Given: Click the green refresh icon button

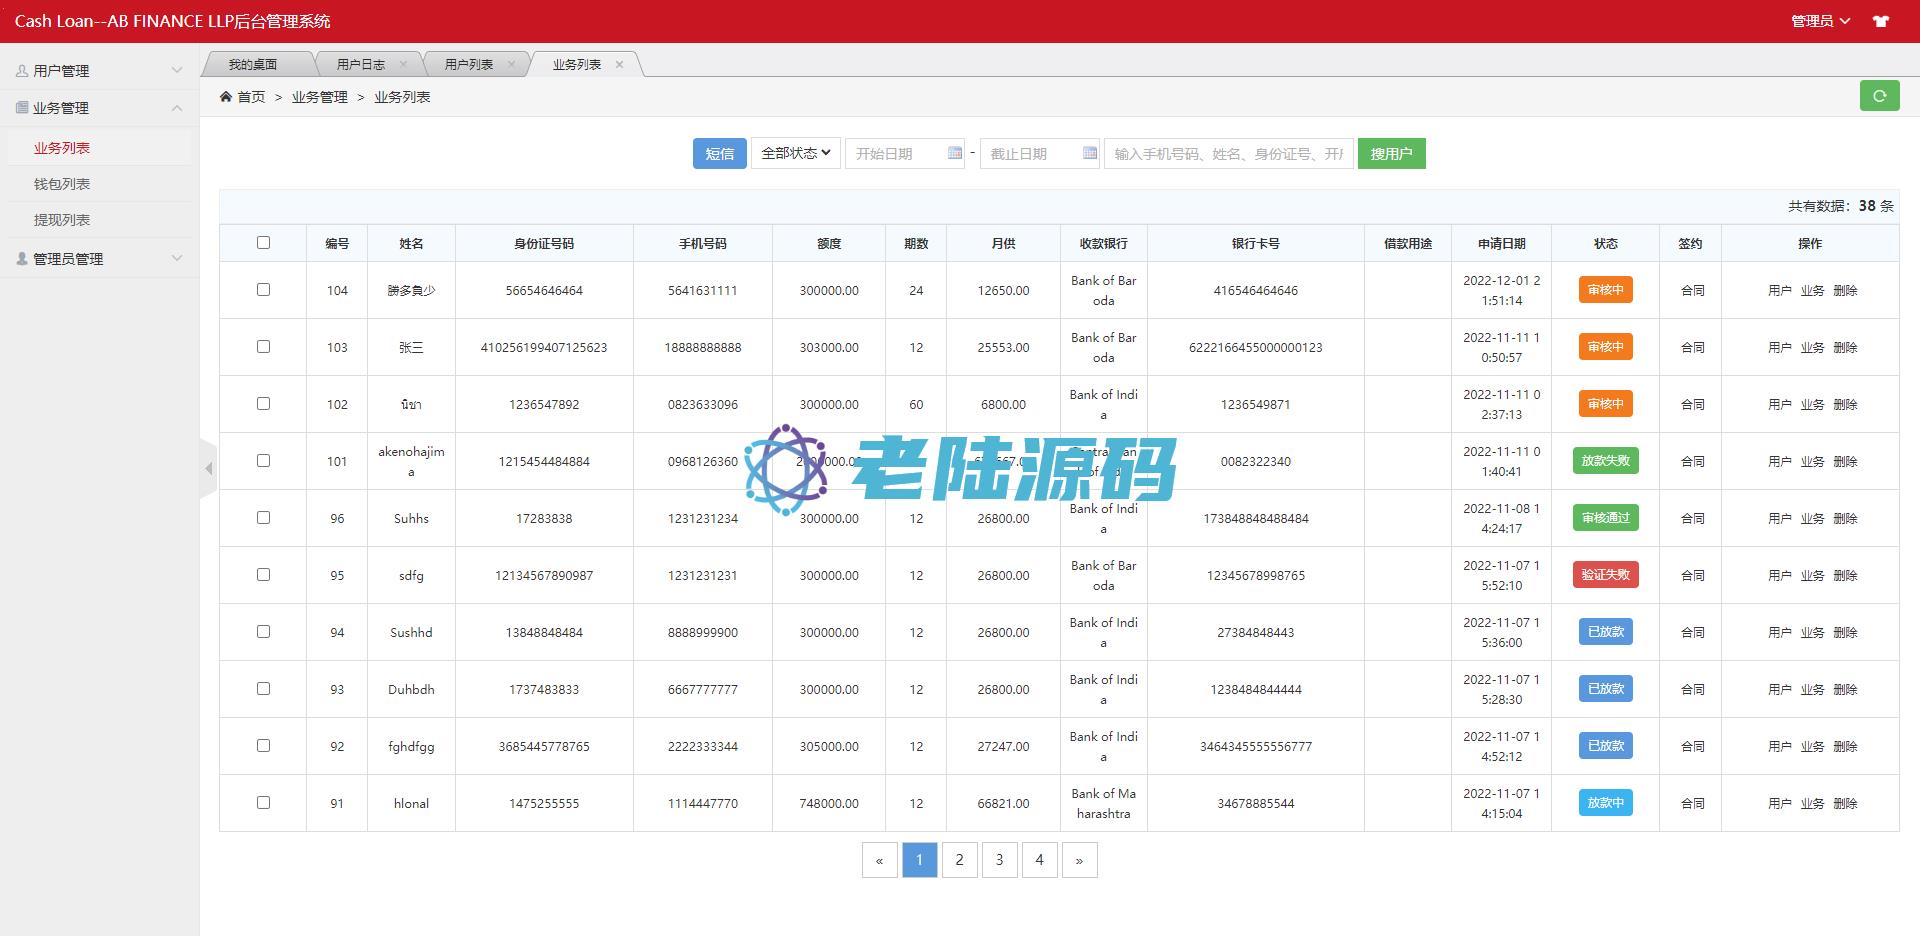Looking at the screenshot, I should pos(1879,96).
